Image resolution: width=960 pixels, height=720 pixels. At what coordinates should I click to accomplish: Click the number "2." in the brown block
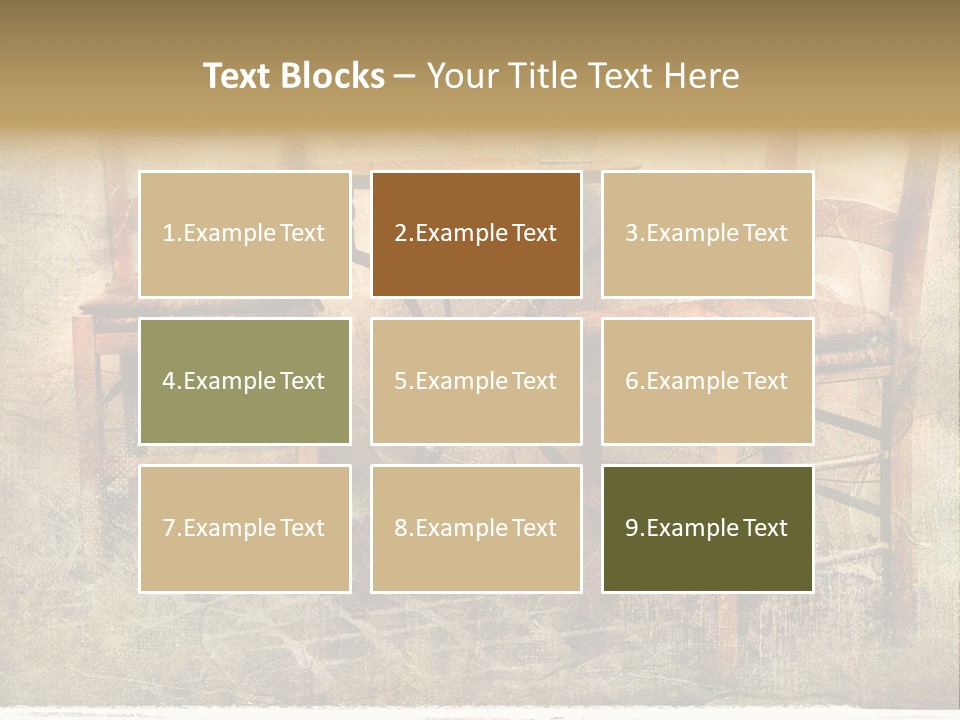(x=404, y=233)
